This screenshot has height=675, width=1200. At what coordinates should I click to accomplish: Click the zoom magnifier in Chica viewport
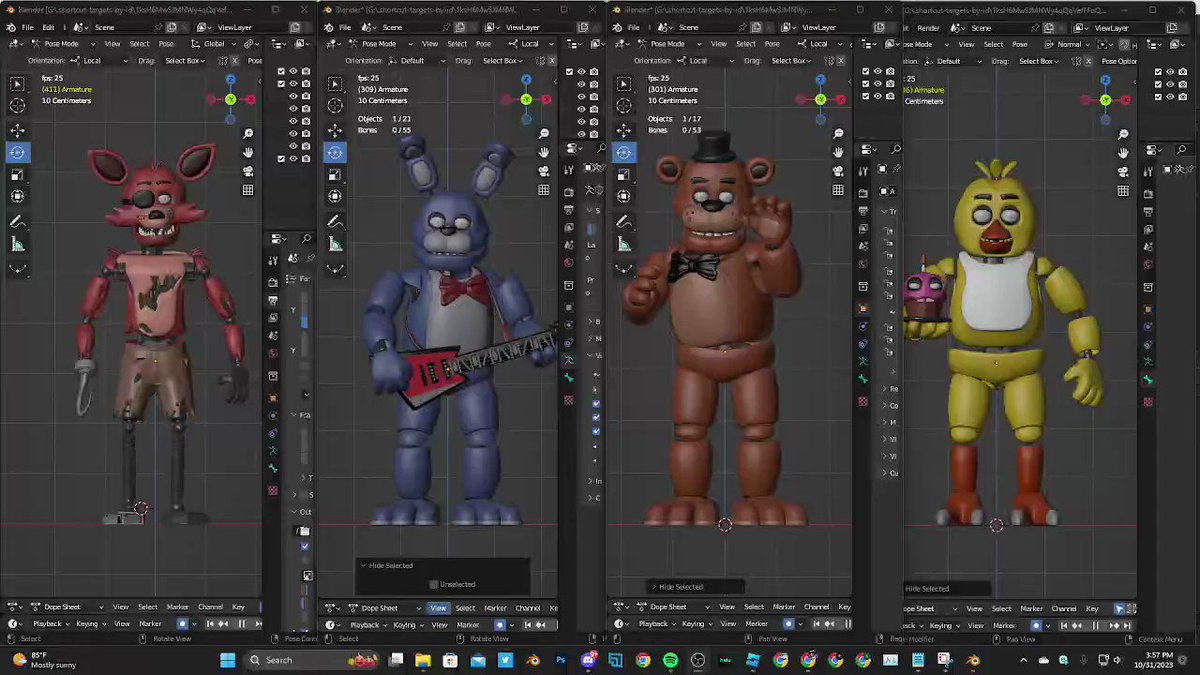click(x=1123, y=134)
